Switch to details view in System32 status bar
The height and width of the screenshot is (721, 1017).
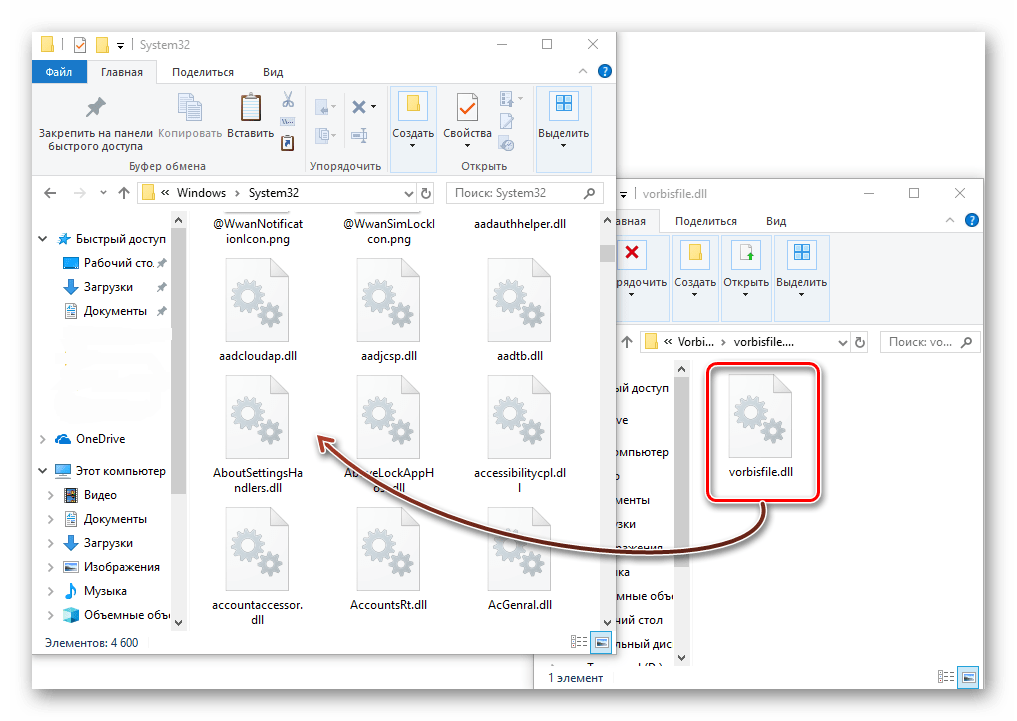click(x=579, y=642)
